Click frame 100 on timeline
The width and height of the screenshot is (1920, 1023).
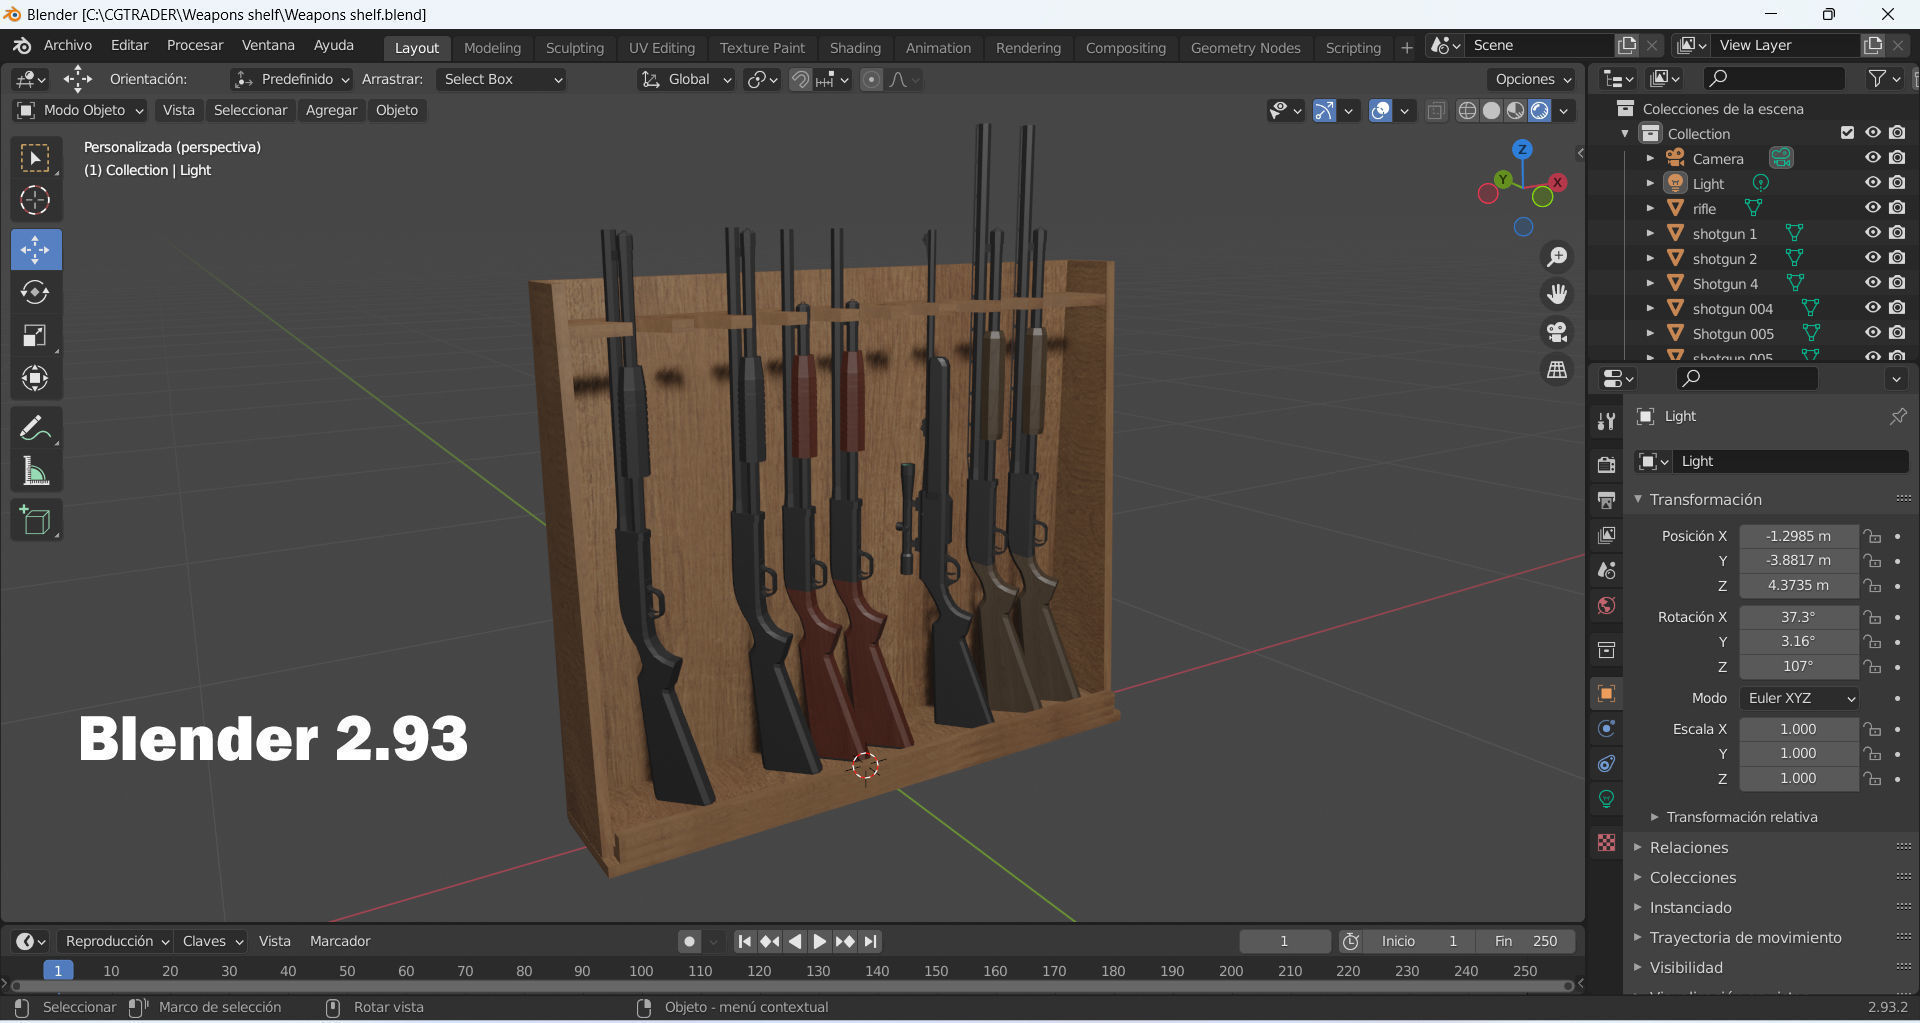(641, 971)
